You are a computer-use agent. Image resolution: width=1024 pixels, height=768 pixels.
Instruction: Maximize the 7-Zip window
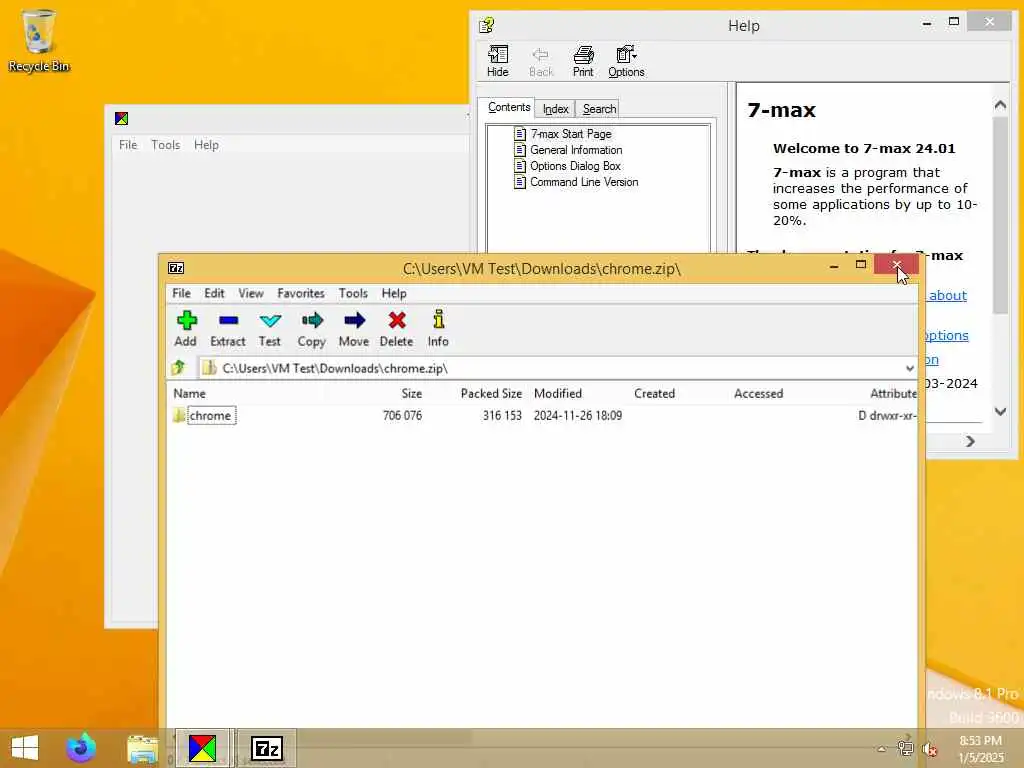[x=861, y=264]
